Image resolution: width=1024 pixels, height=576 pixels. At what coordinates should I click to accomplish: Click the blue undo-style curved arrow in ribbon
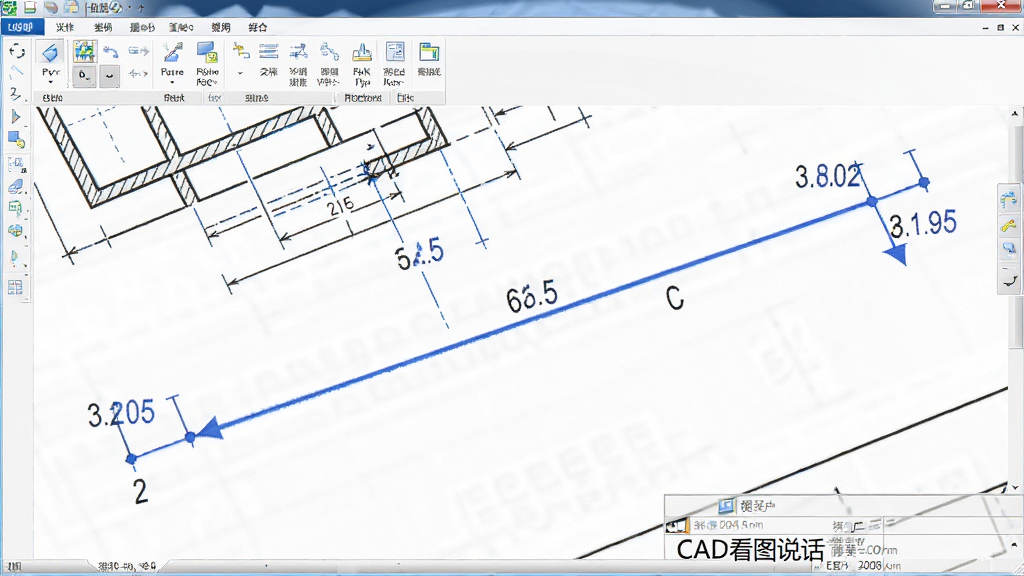110,52
